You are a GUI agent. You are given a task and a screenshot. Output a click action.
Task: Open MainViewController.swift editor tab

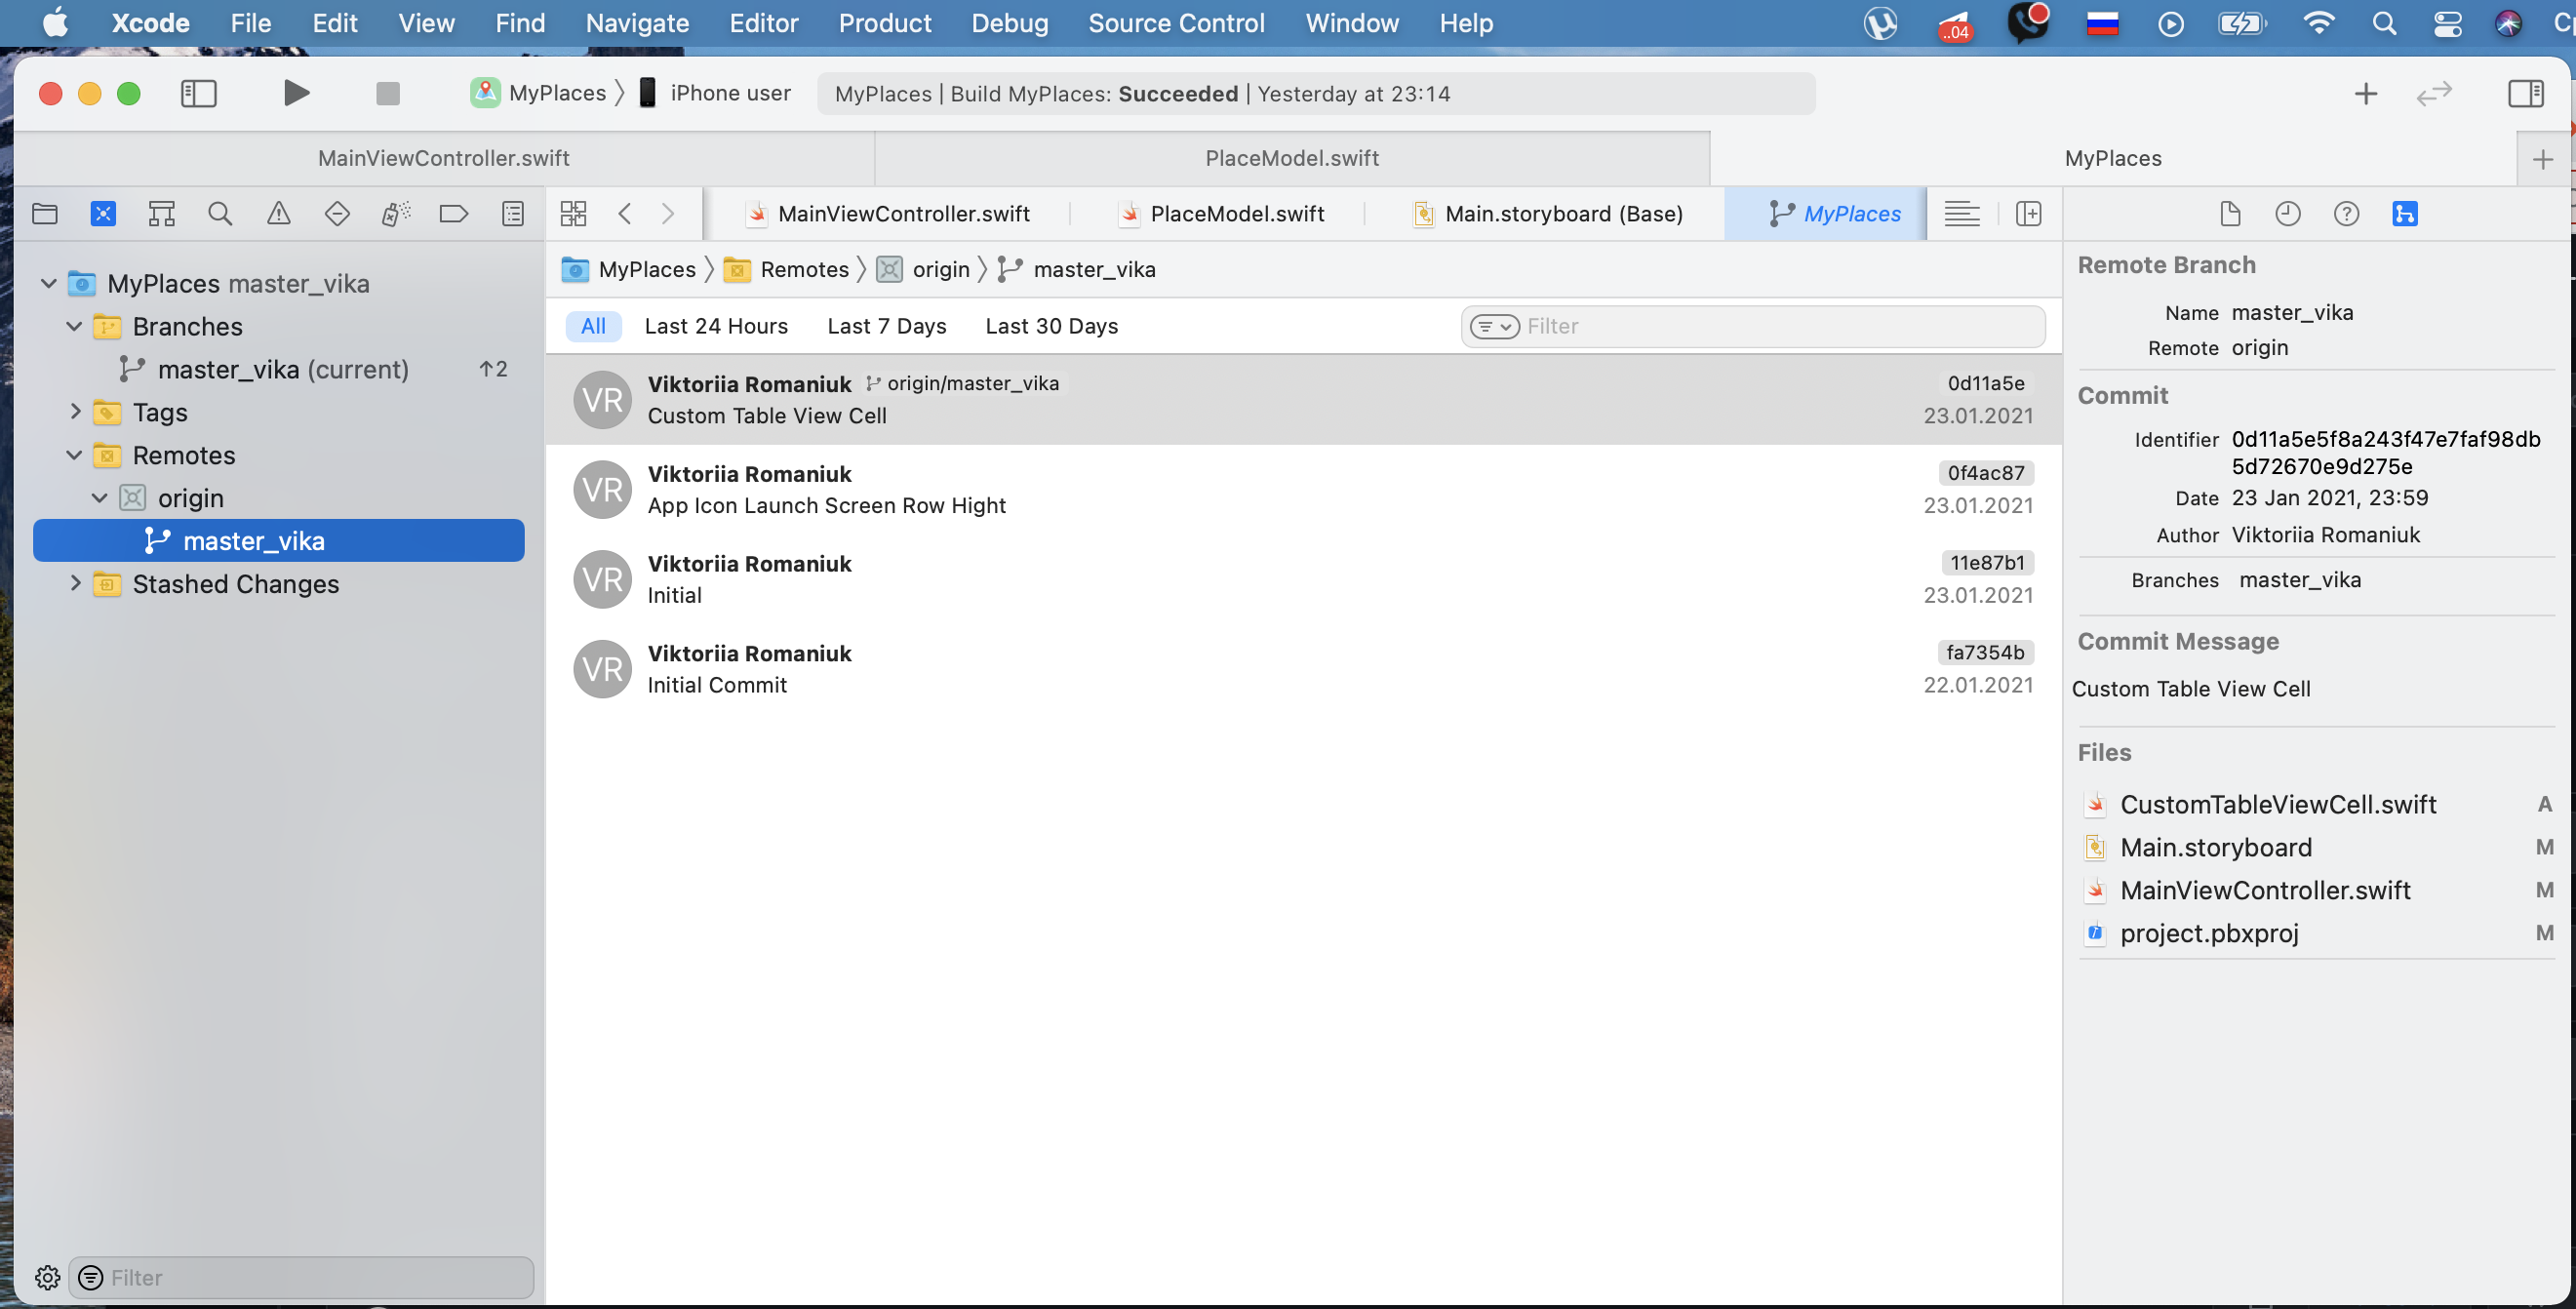[x=887, y=213]
